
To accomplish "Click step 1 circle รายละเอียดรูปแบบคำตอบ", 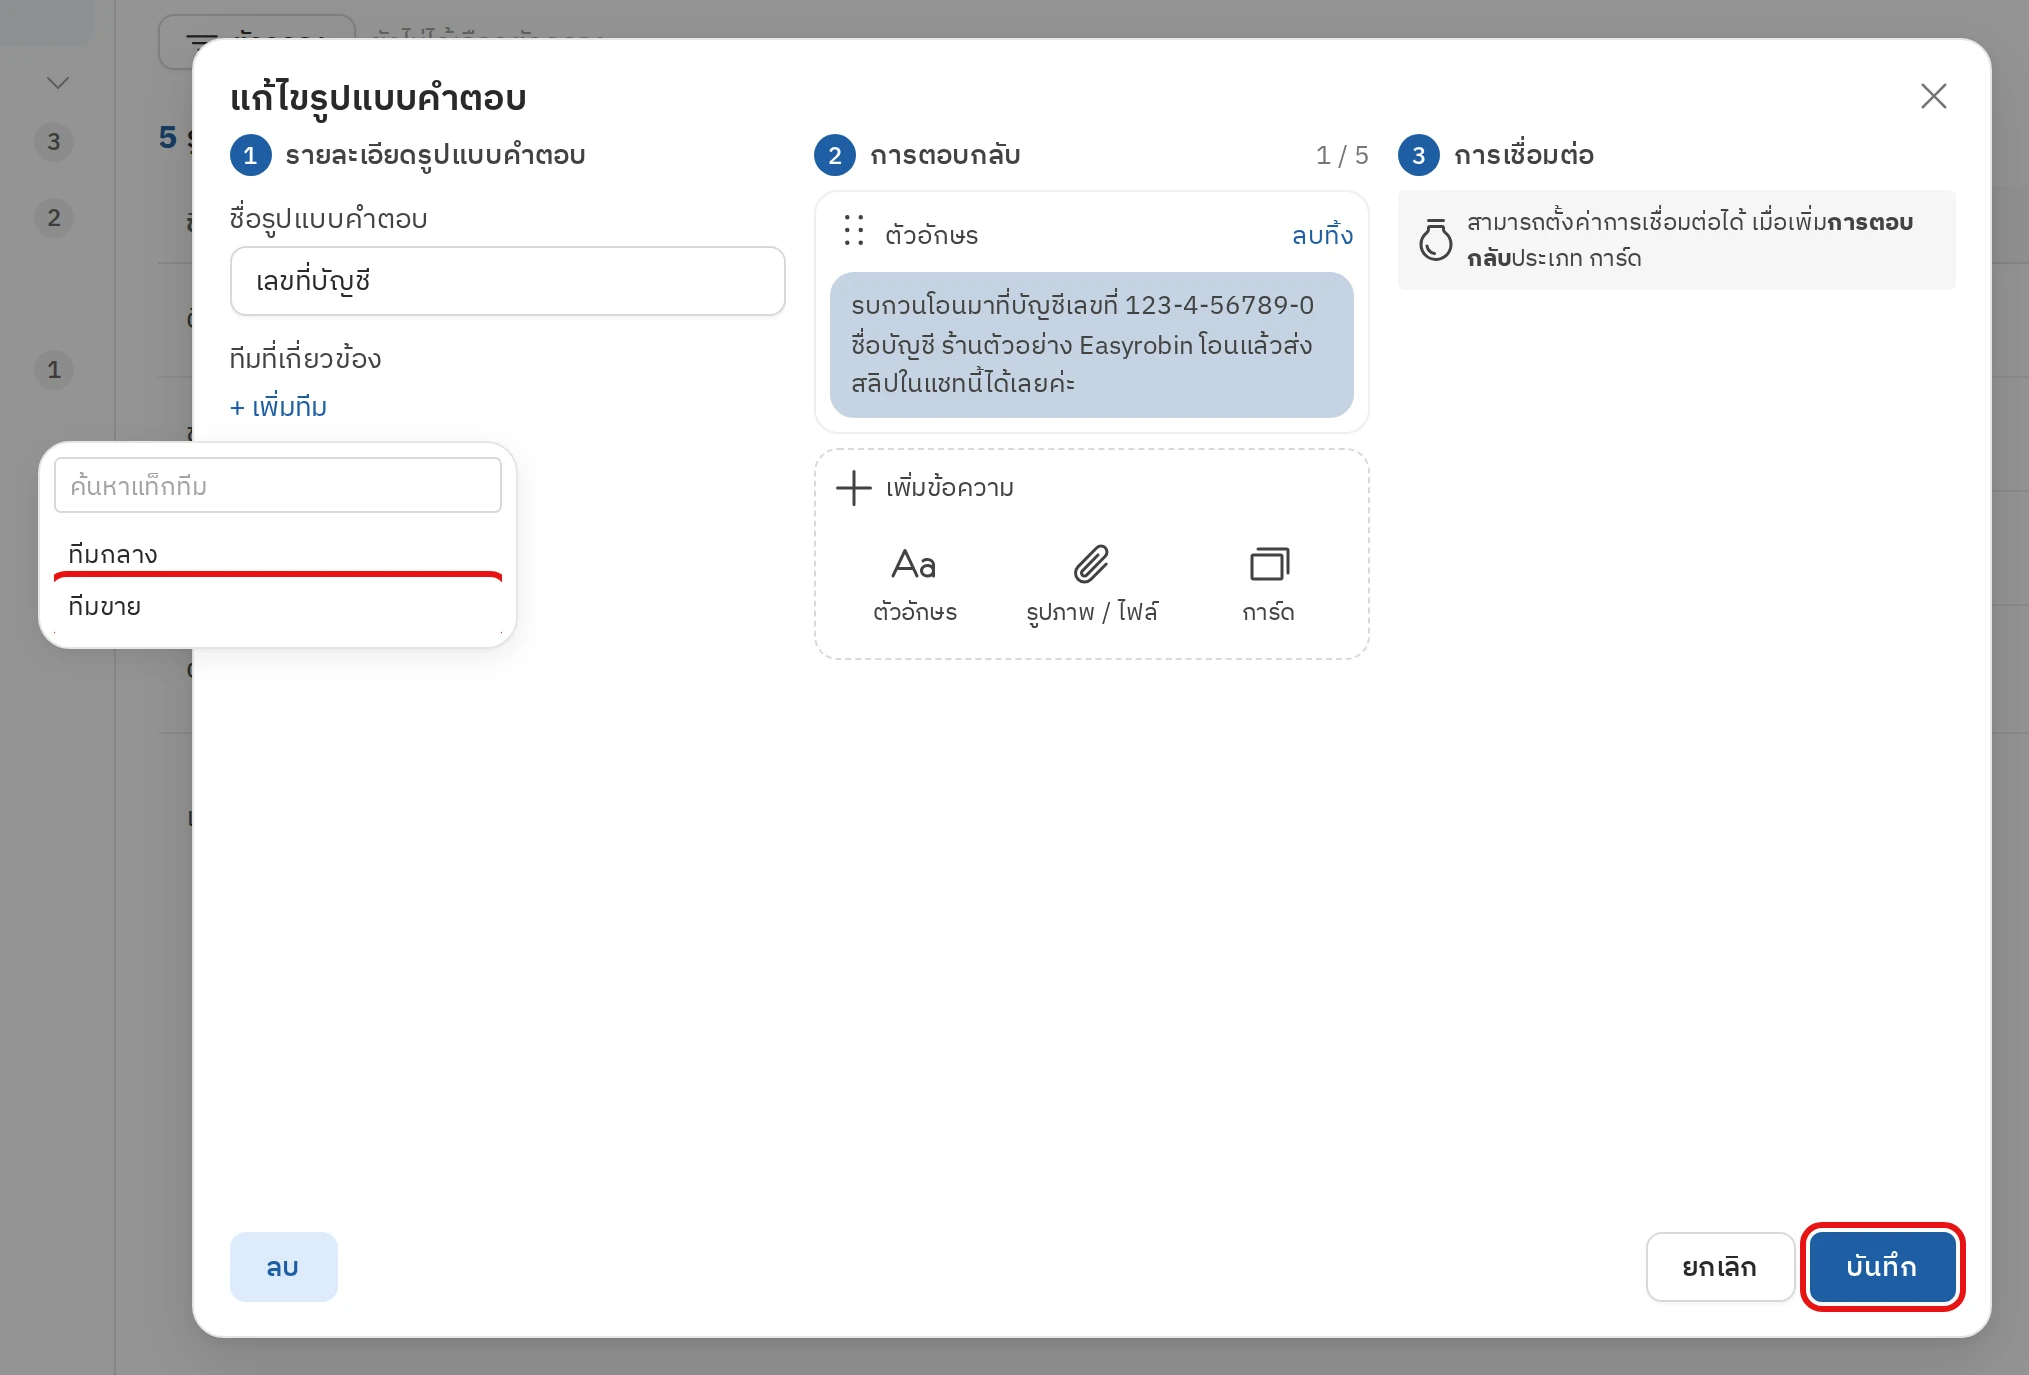I will point(250,155).
